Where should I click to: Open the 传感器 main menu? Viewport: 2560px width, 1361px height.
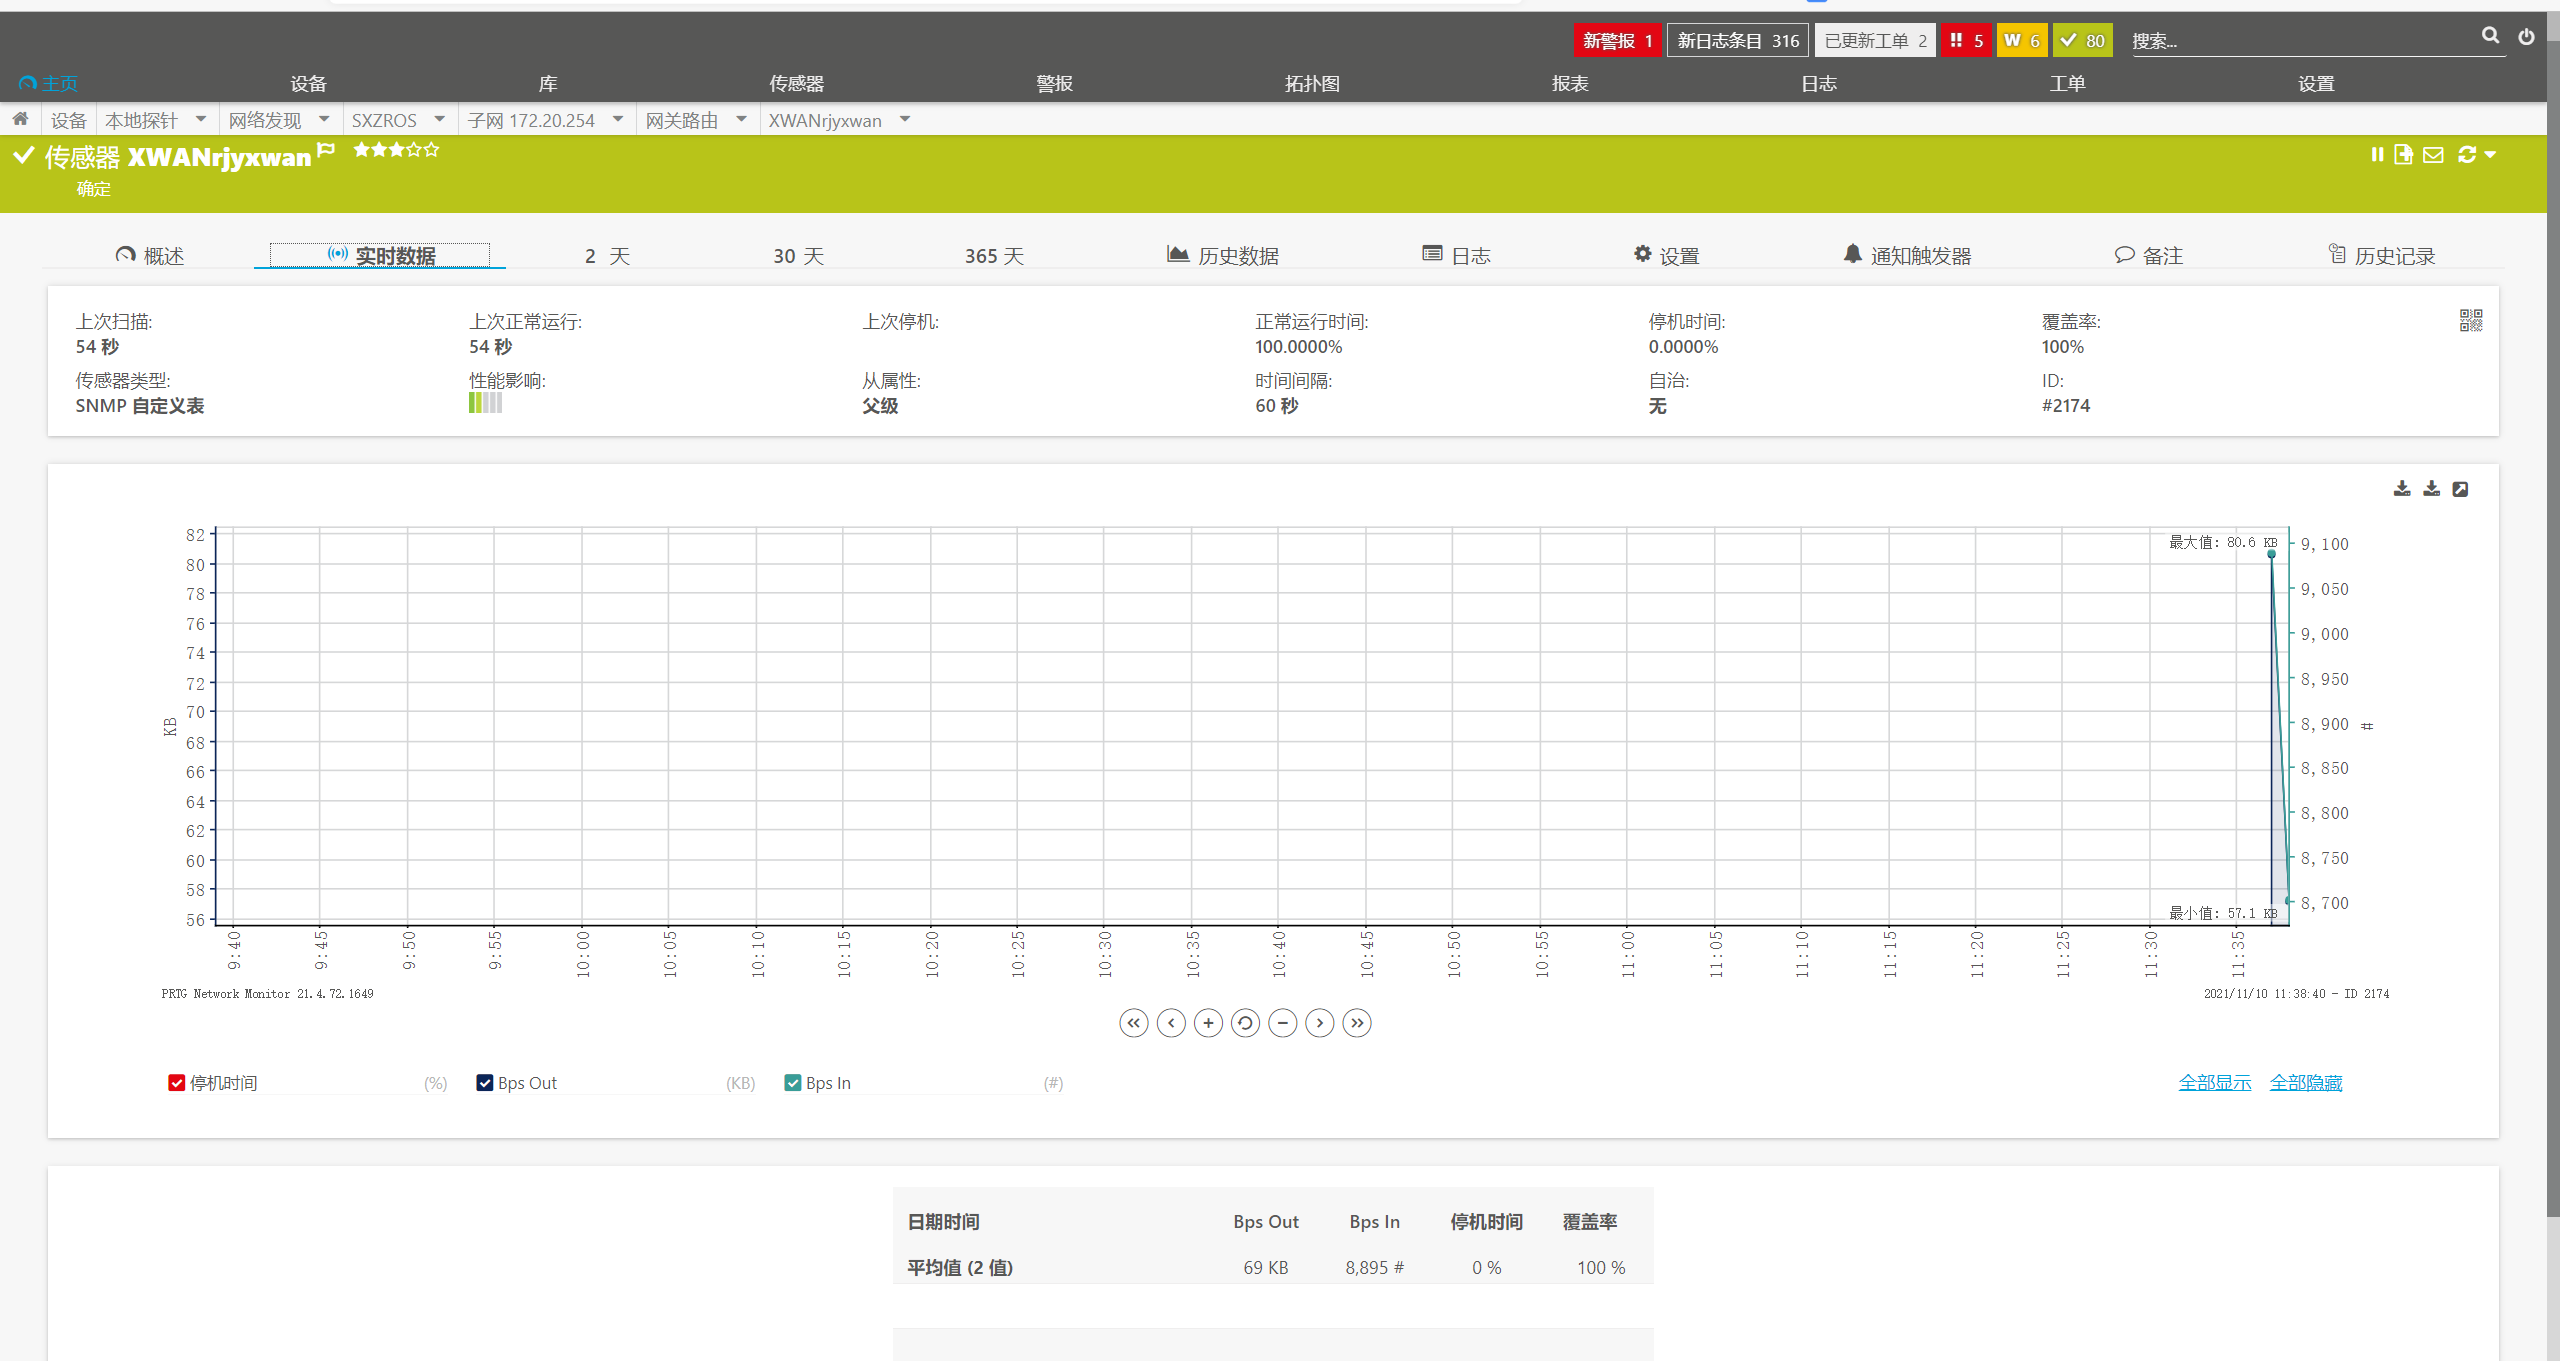coord(796,84)
